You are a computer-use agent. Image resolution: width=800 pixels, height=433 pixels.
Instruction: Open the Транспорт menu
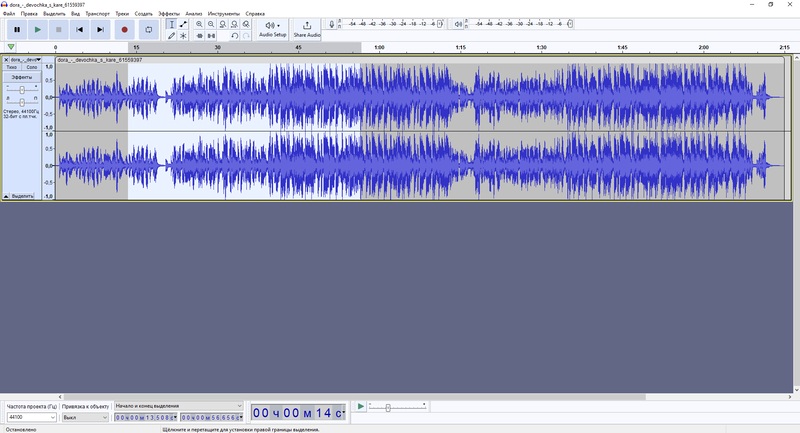pyautogui.click(x=98, y=13)
